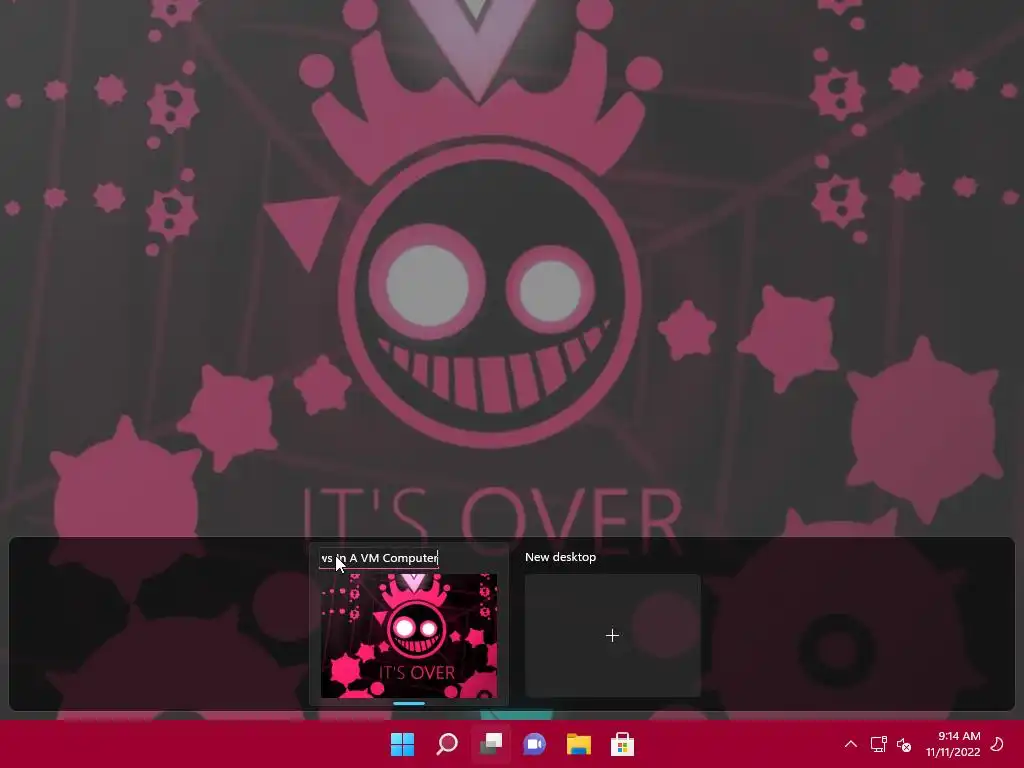Select the It's Over desktop thumbnail

(409, 635)
